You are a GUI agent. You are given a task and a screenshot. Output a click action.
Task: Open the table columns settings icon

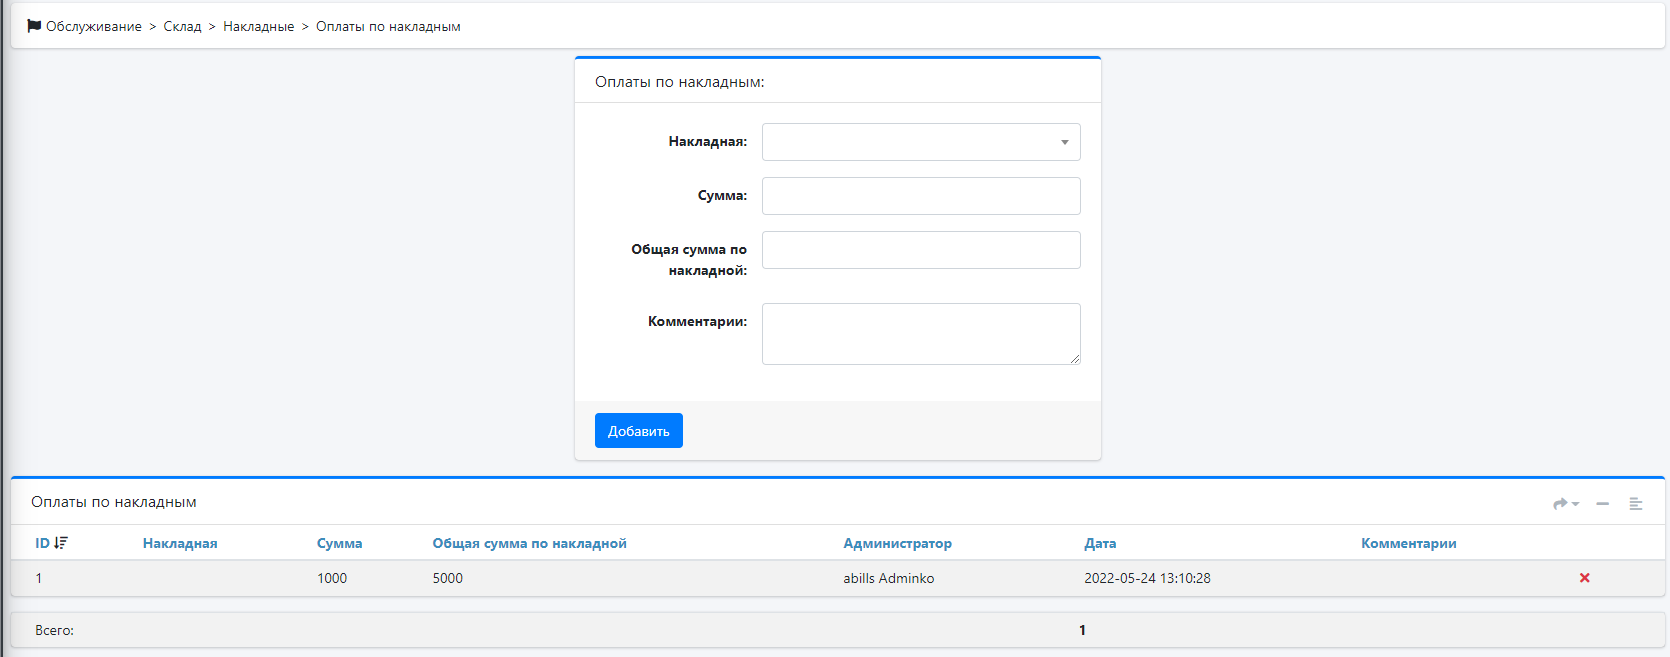point(1636,504)
